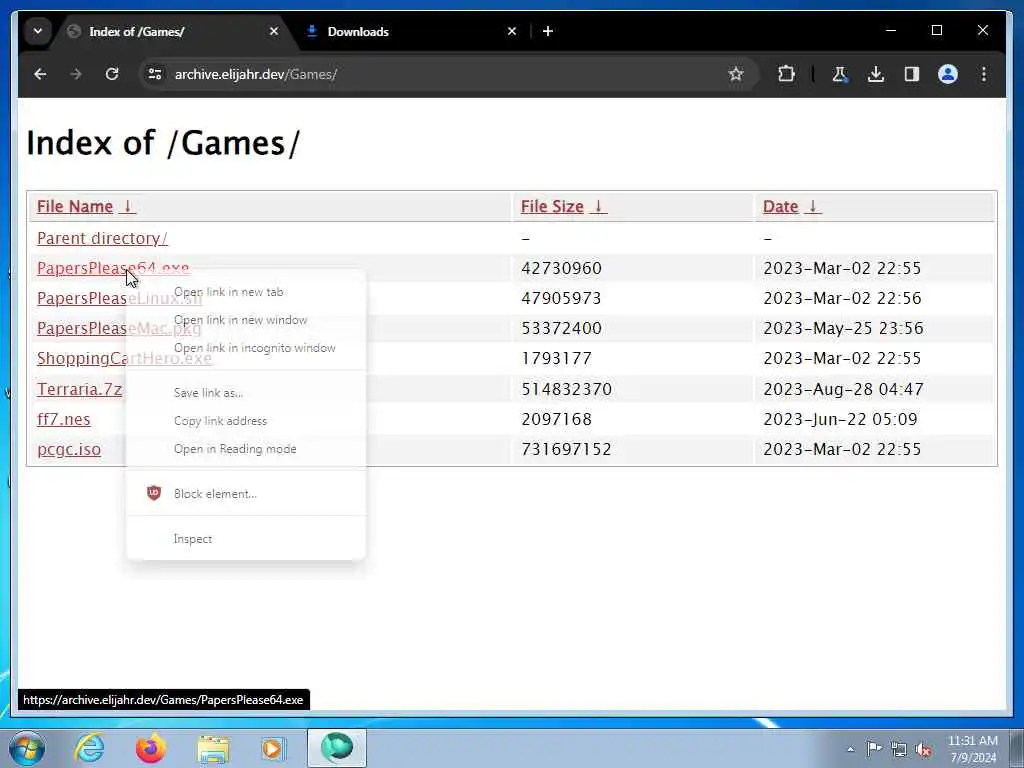
Task: Select the Index of /Games/ tab
Action: (x=173, y=31)
